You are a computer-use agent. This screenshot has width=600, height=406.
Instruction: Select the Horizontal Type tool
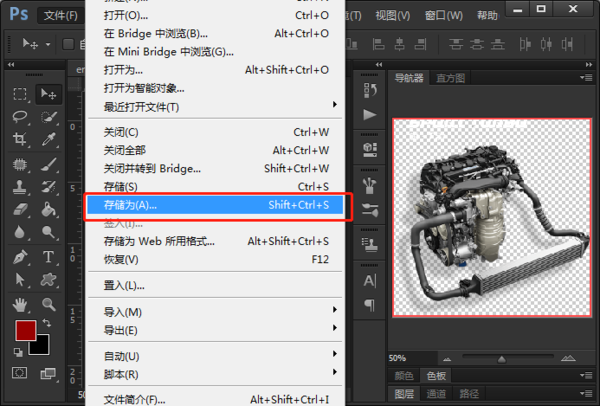pyautogui.click(x=49, y=257)
